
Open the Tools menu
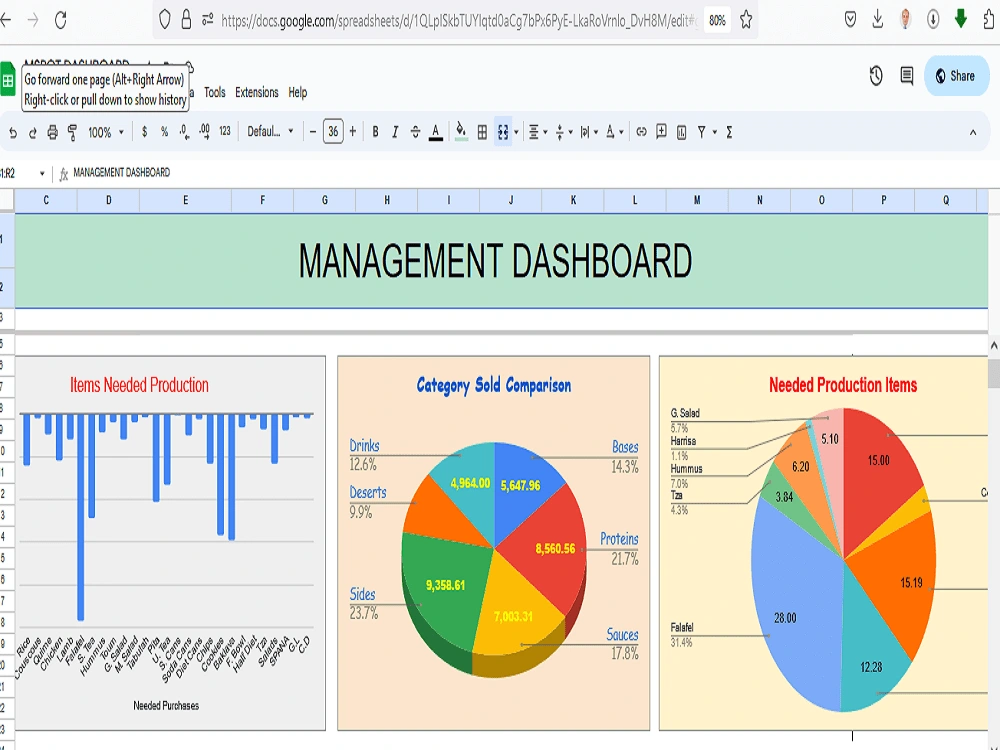coord(213,92)
